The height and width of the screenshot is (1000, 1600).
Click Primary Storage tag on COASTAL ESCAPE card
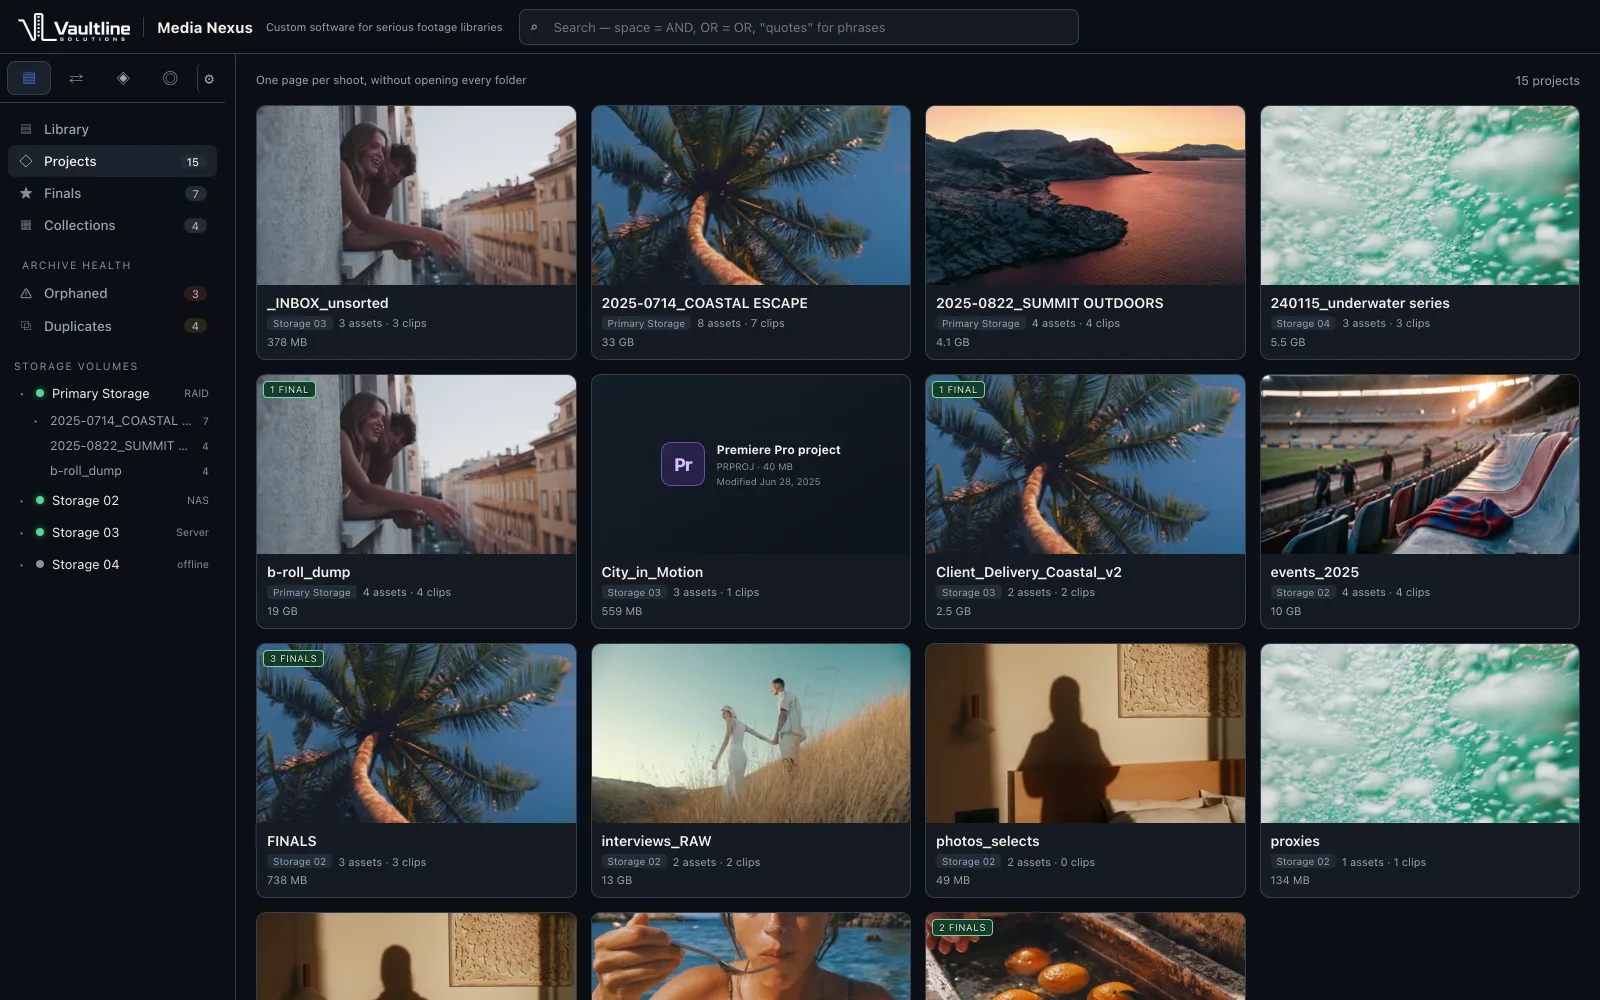point(646,324)
